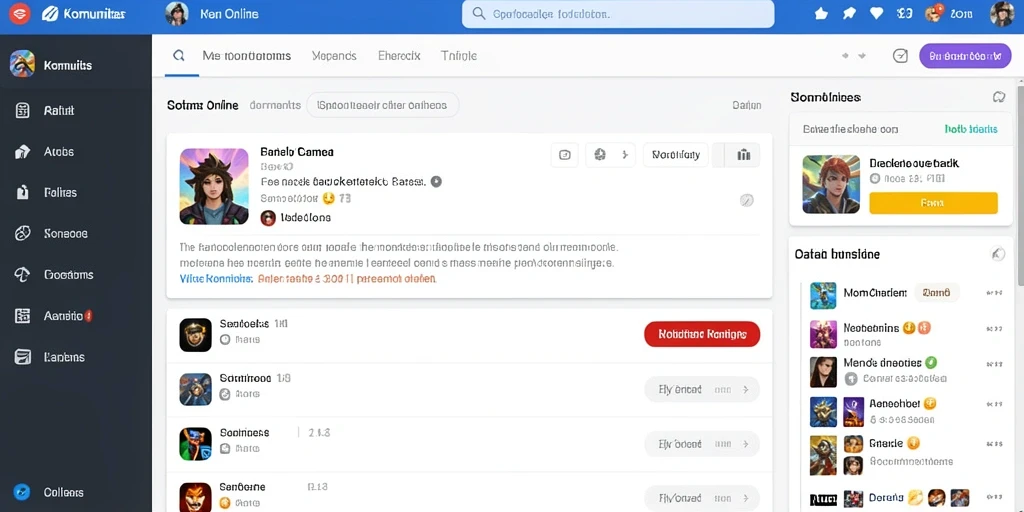
Task: Select the "dorments" filter label
Action: pyautogui.click(x=275, y=104)
